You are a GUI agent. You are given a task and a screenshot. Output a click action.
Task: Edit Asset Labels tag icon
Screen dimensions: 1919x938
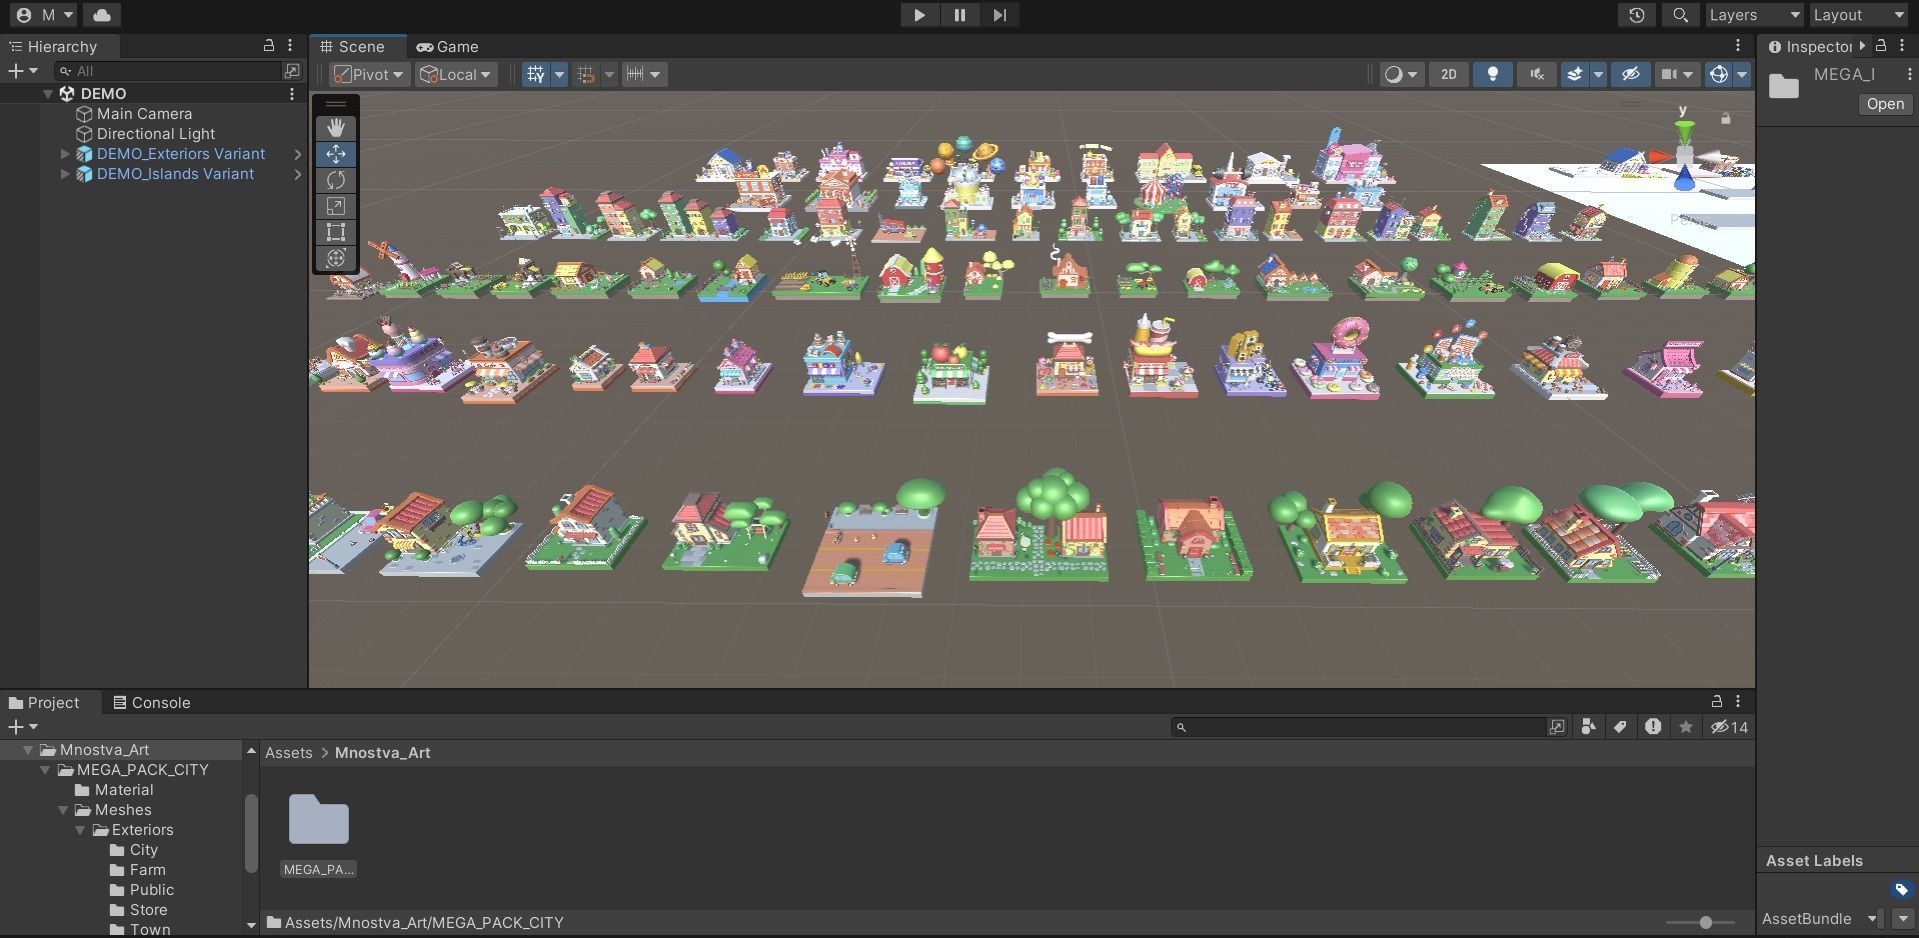pos(1901,889)
